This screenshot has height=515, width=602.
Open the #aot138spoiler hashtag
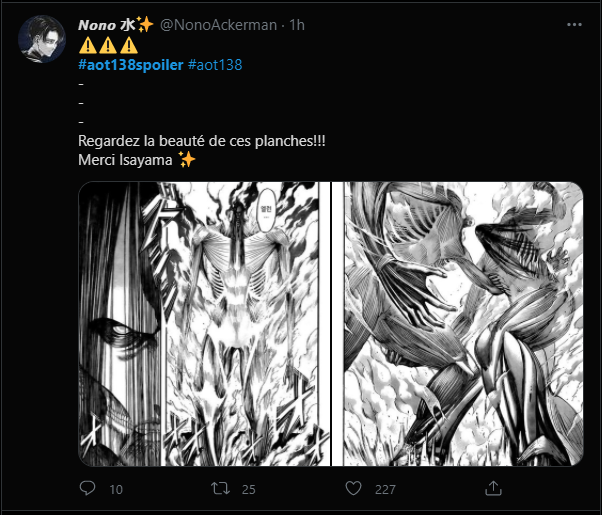130,64
